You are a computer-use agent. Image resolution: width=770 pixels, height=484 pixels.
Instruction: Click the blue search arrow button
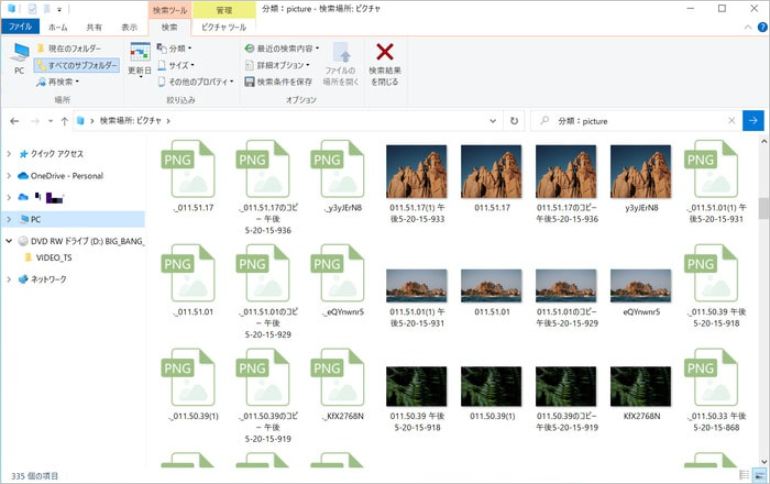point(754,121)
